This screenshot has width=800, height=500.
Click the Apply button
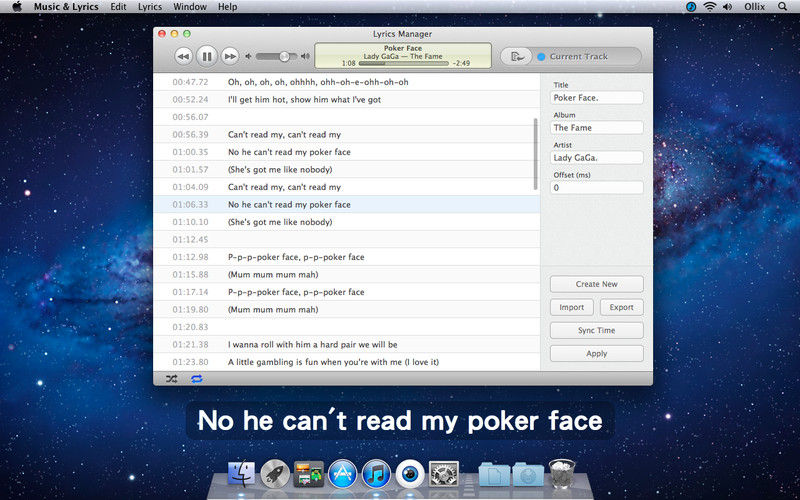pos(596,353)
